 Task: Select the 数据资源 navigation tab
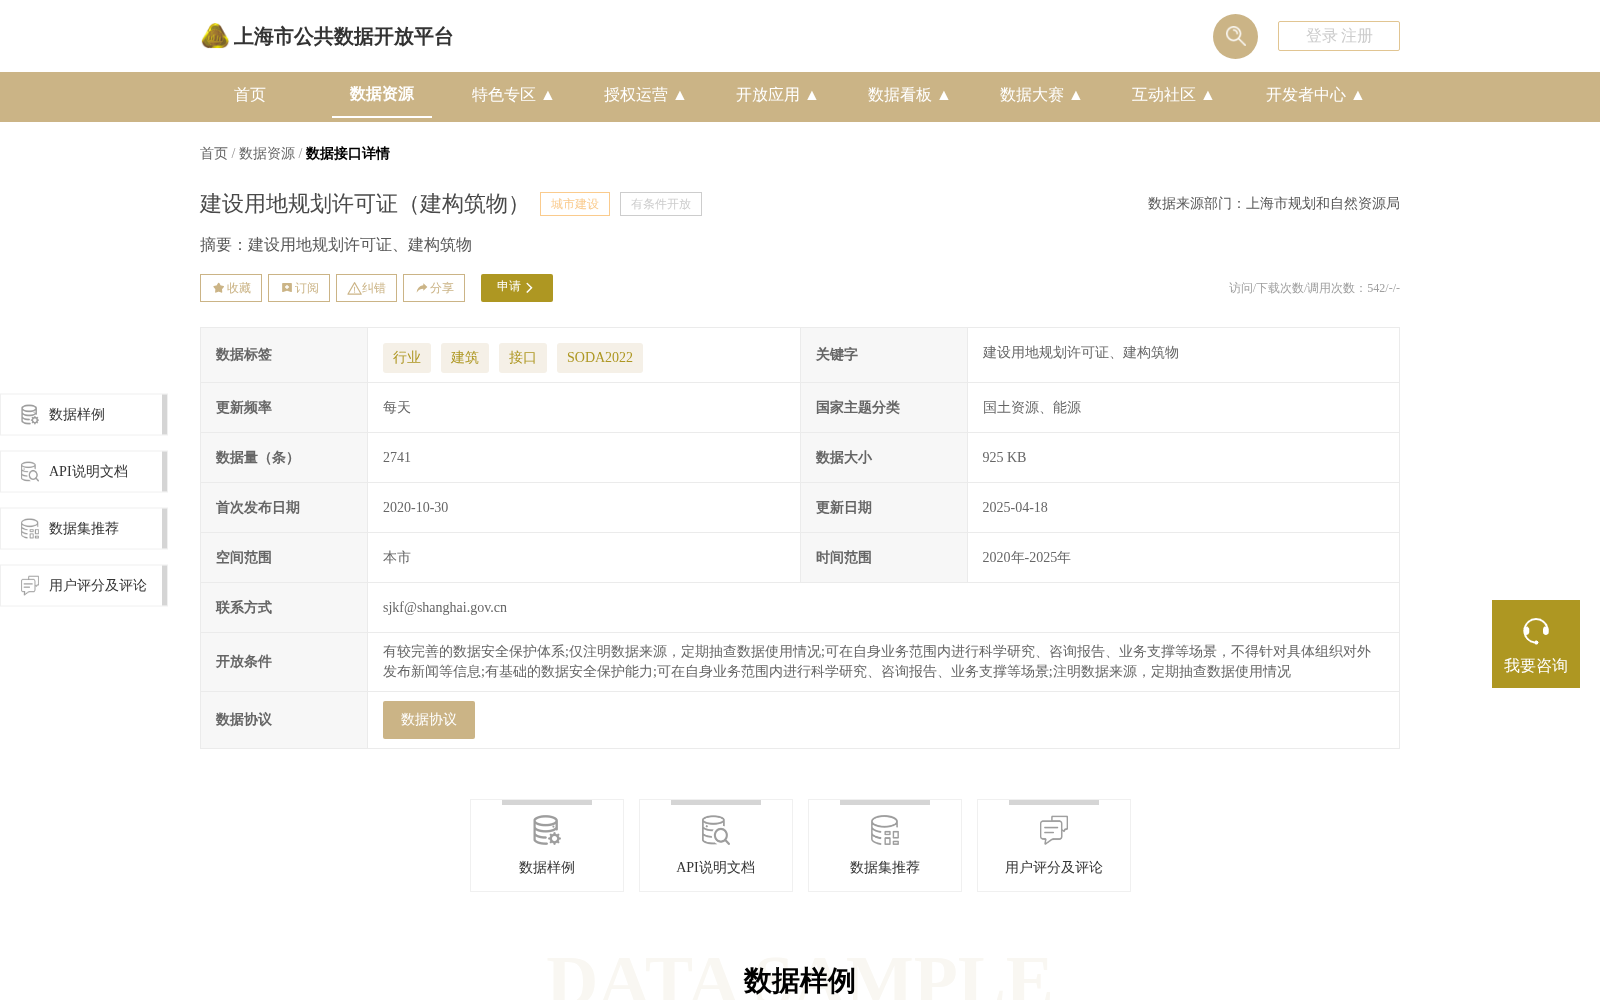tap(382, 94)
